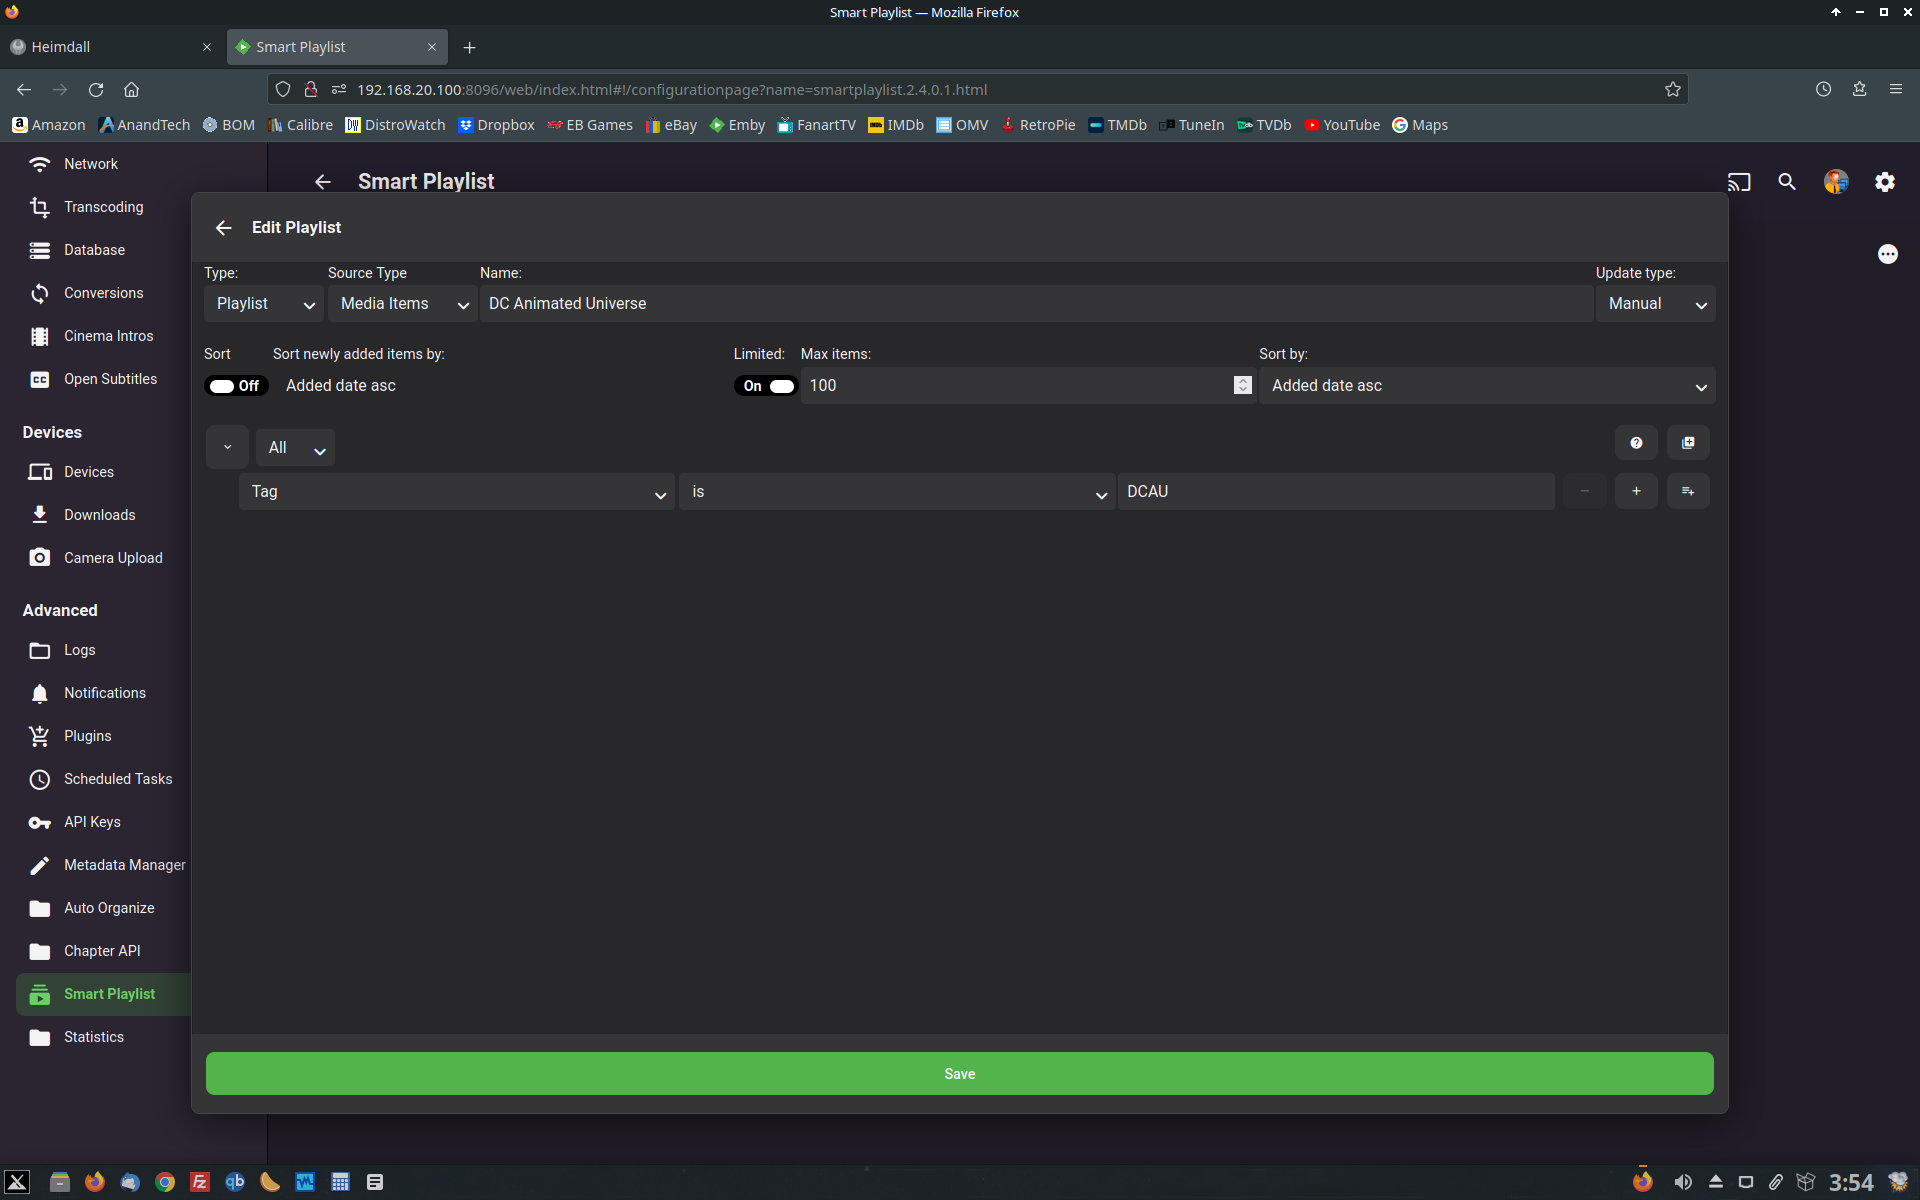The width and height of the screenshot is (1920, 1200).
Task: Save the playlist with the green Save button
Action: coord(960,1073)
